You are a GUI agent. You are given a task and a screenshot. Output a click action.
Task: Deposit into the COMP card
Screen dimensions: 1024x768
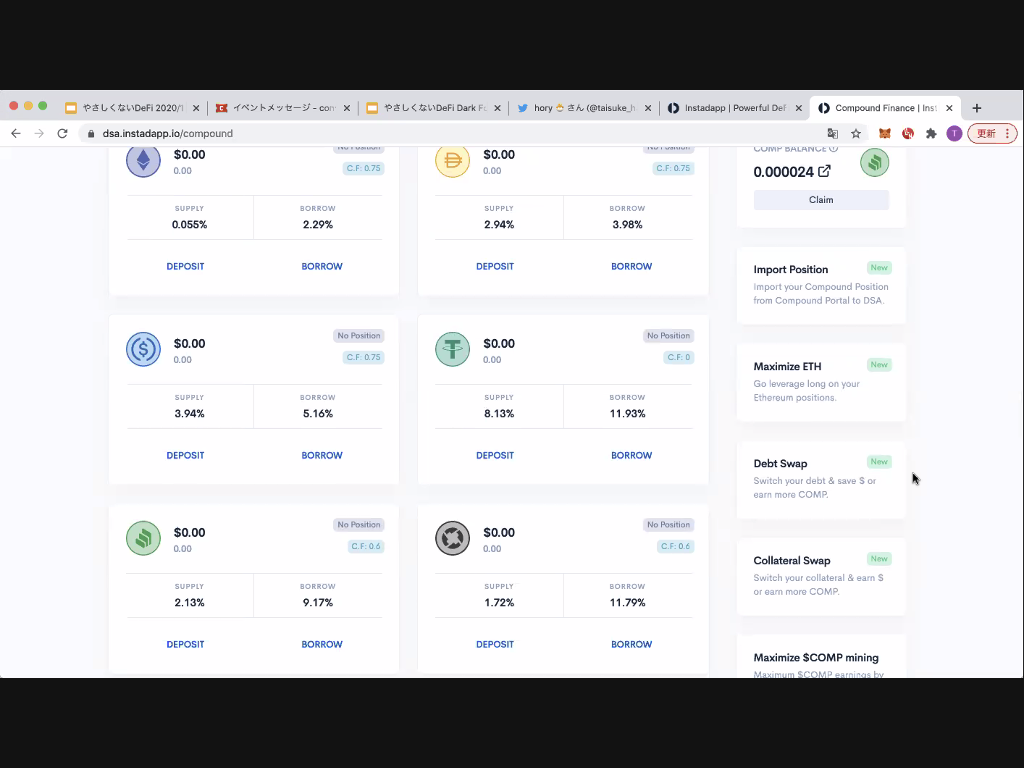click(185, 644)
